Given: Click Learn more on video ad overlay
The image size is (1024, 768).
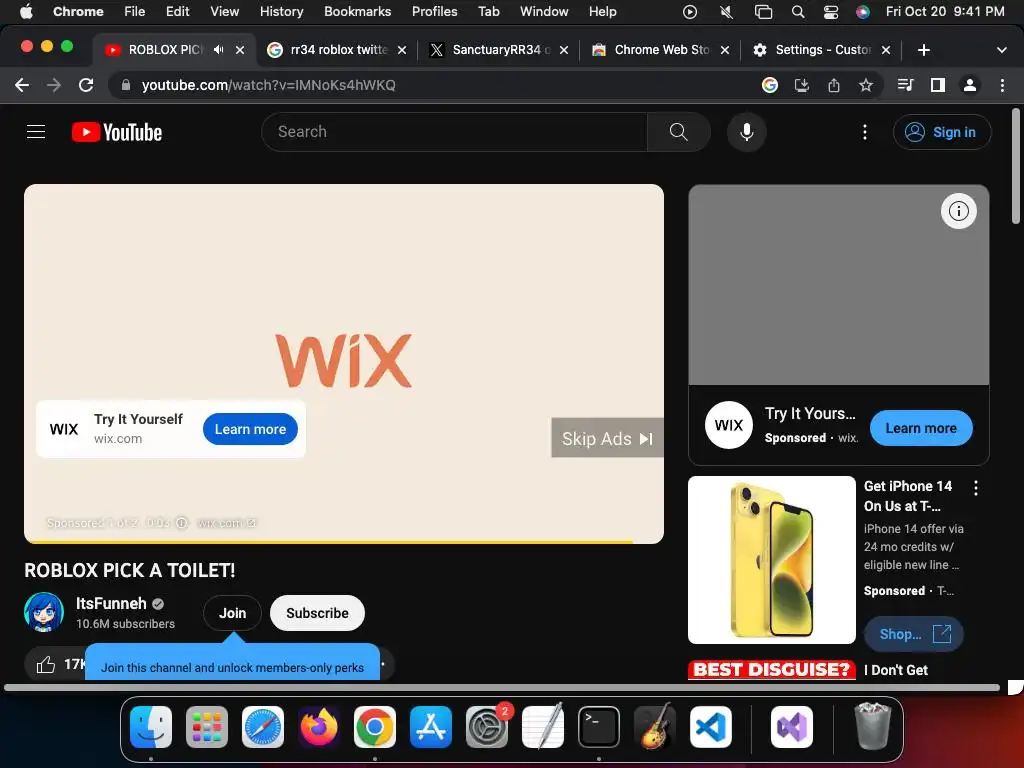Looking at the screenshot, I should (x=250, y=429).
